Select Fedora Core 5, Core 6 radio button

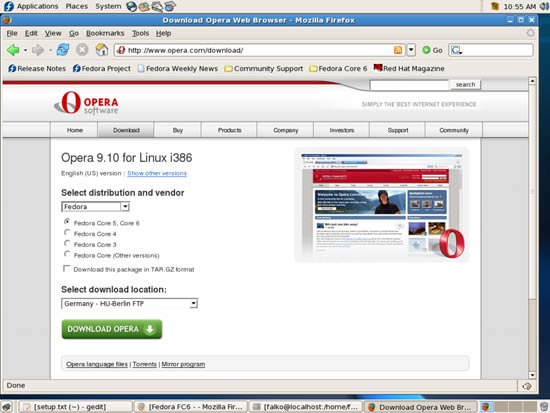click(x=67, y=221)
